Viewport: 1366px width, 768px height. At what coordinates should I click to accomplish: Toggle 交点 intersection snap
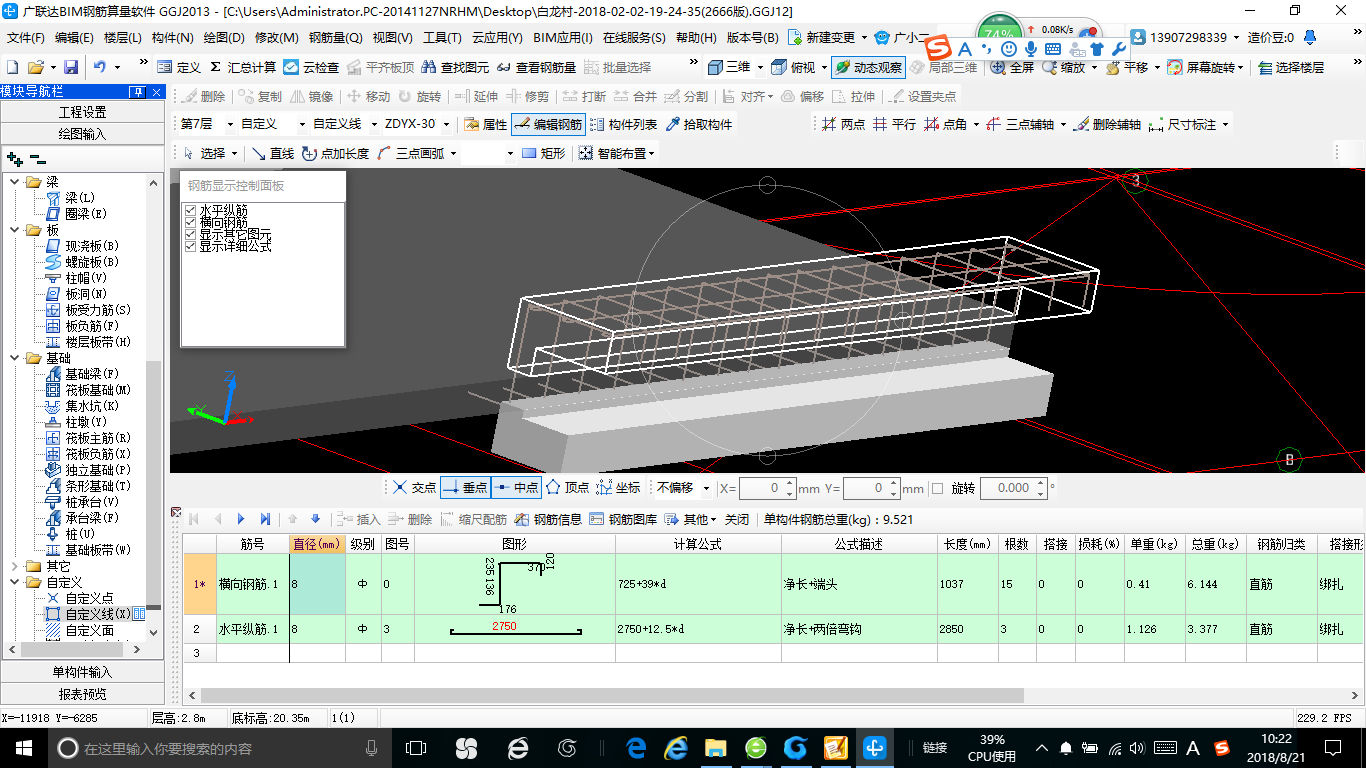pyautogui.click(x=414, y=488)
